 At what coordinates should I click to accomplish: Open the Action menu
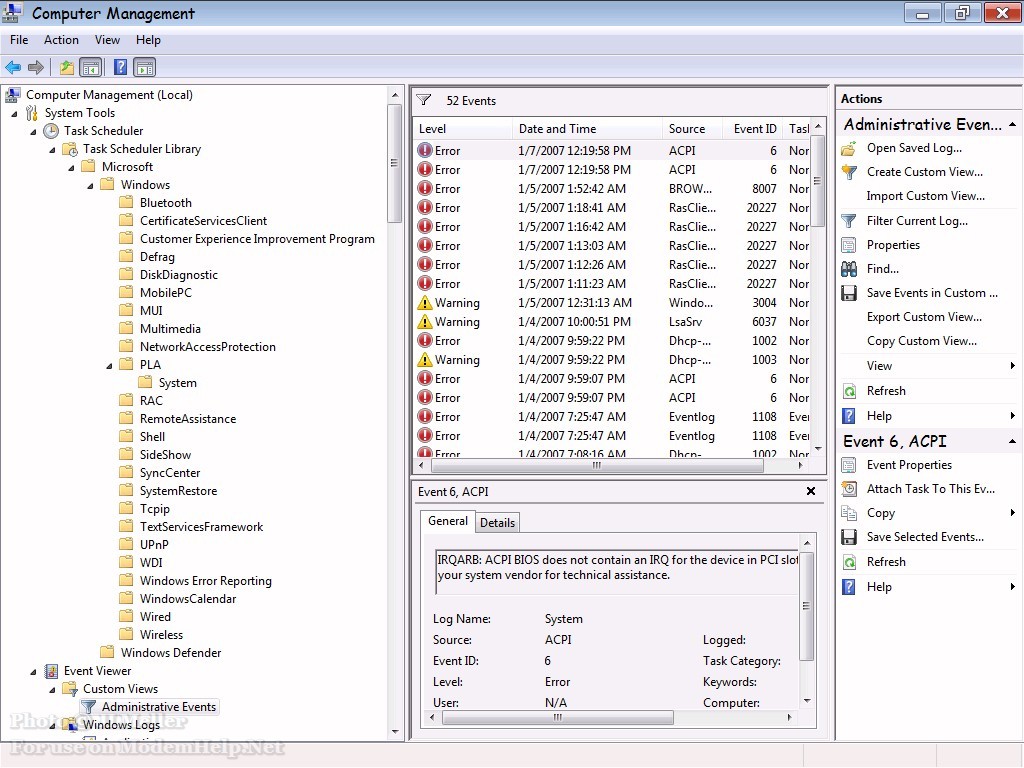pos(61,40)
